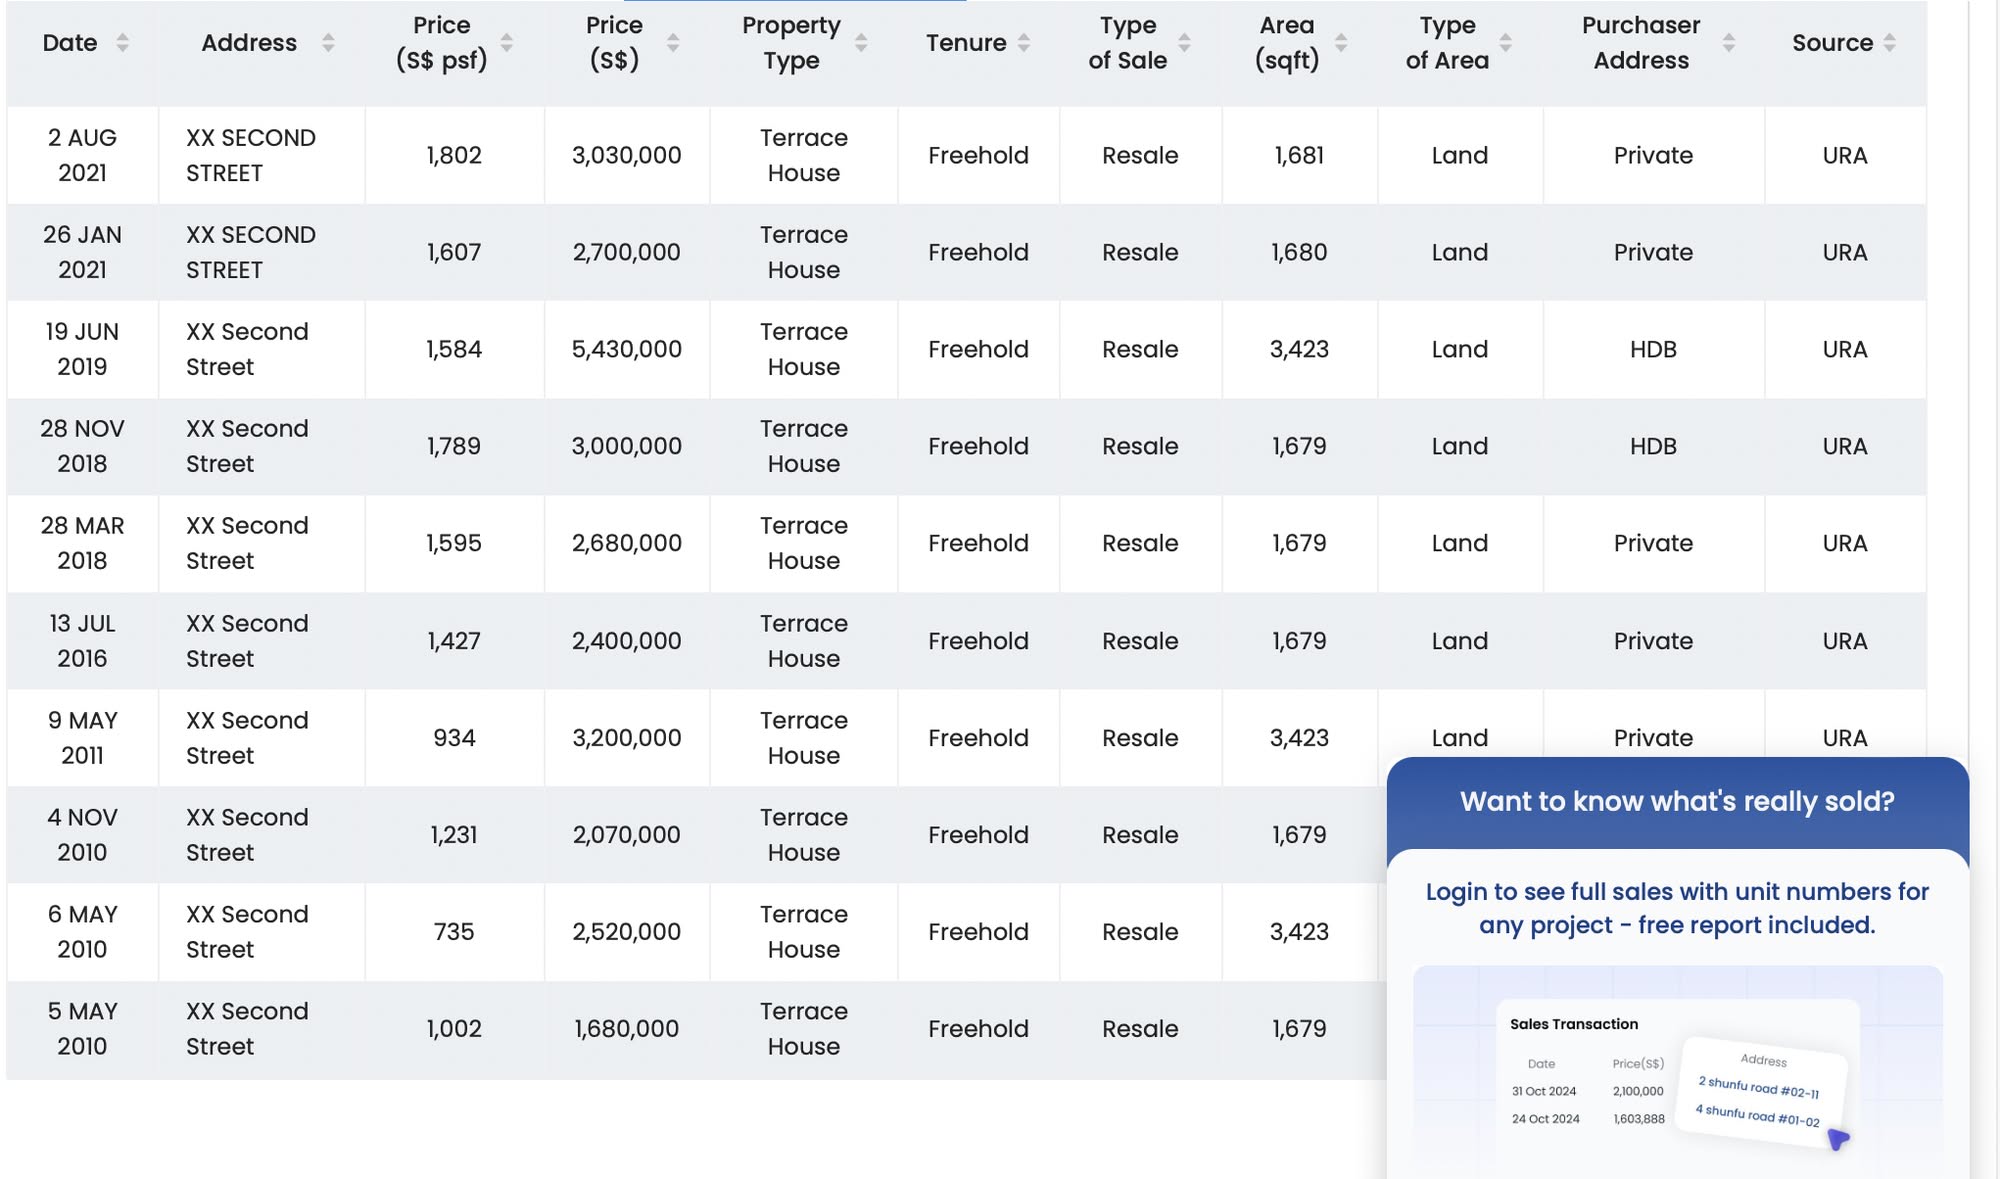
Task: Click the Date column header label
Action: click(x=70, y=43)
